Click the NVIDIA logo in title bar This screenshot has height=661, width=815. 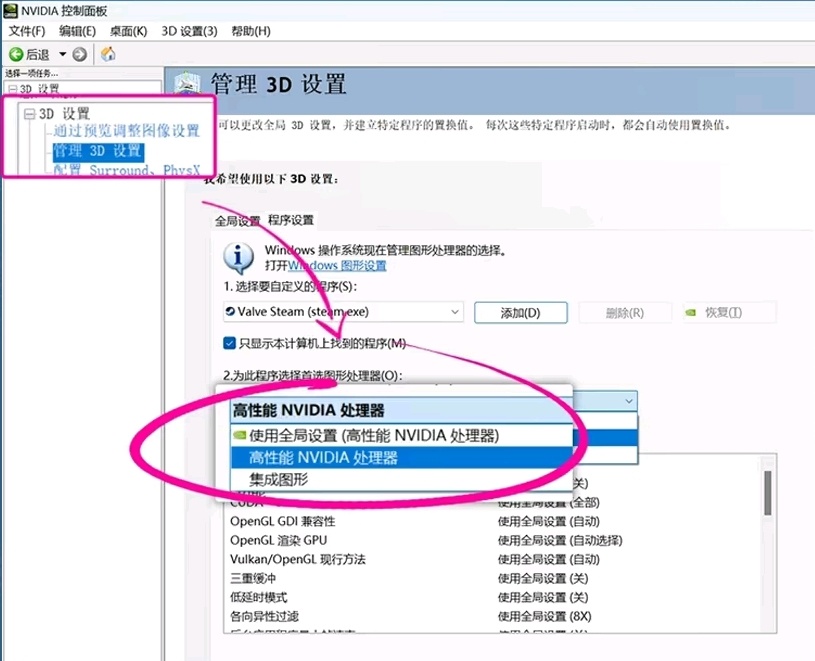click(x=12, y=10)
